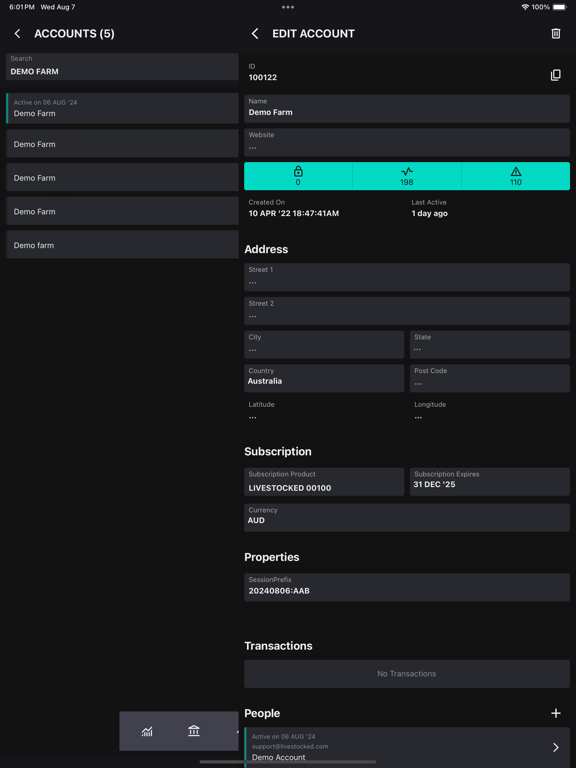
Task: Open Demo Account details via chevron
Action: click(555, 747)
